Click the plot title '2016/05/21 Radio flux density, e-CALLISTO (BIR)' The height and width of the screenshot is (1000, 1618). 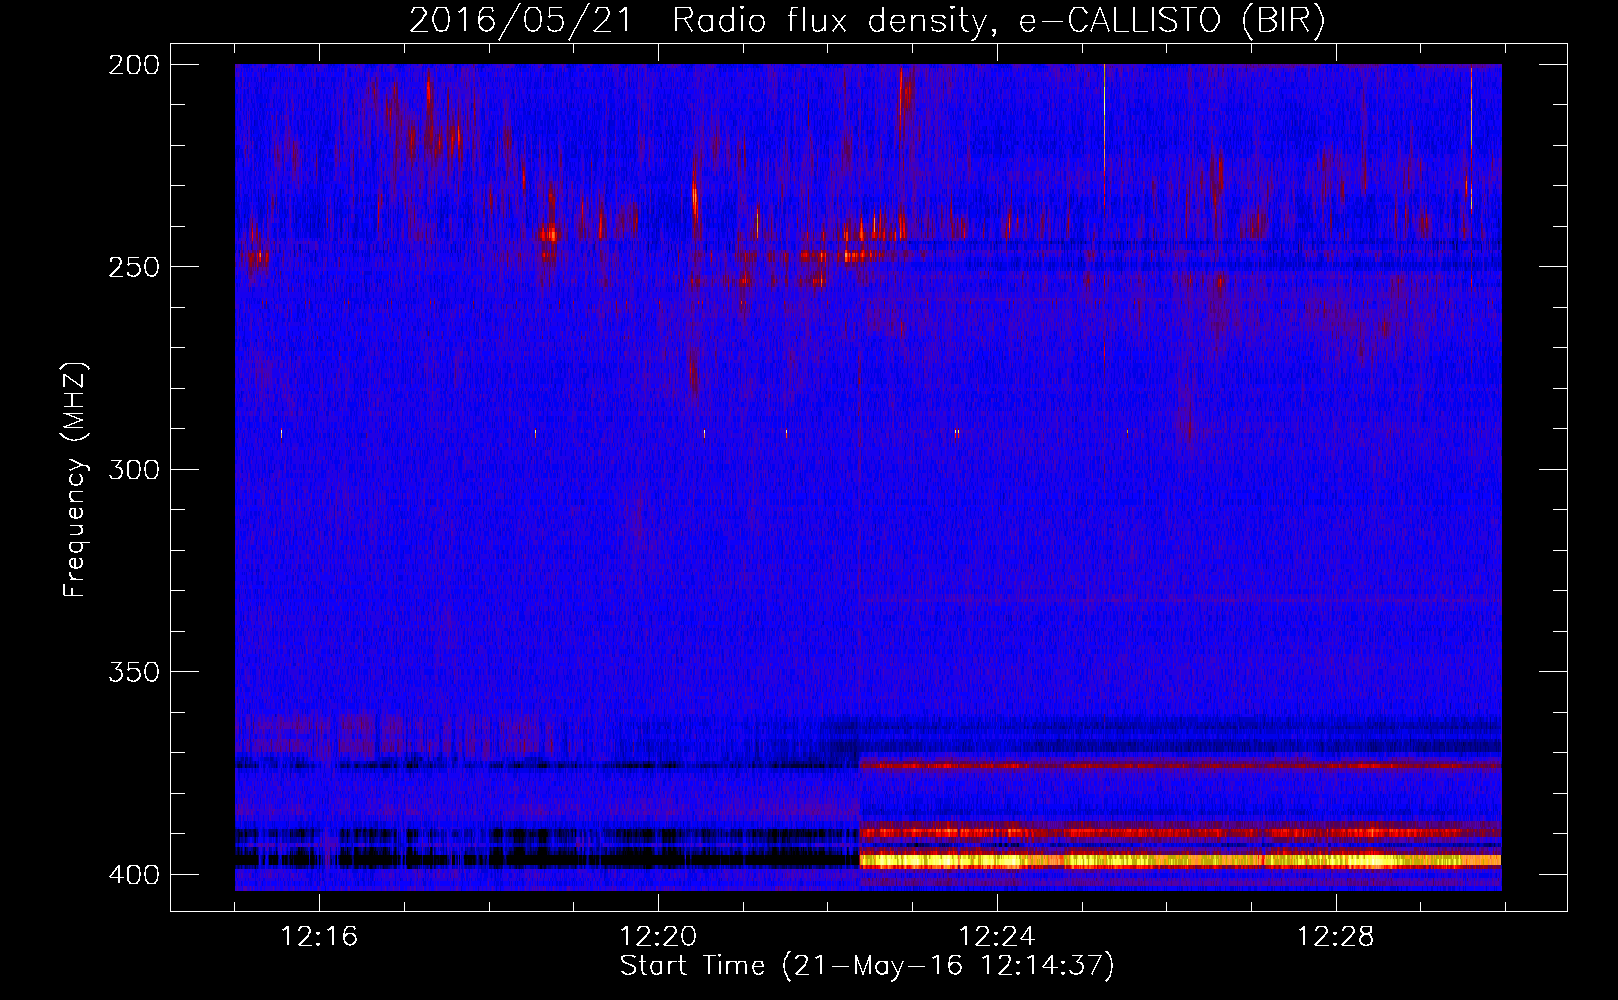[867, 21]
